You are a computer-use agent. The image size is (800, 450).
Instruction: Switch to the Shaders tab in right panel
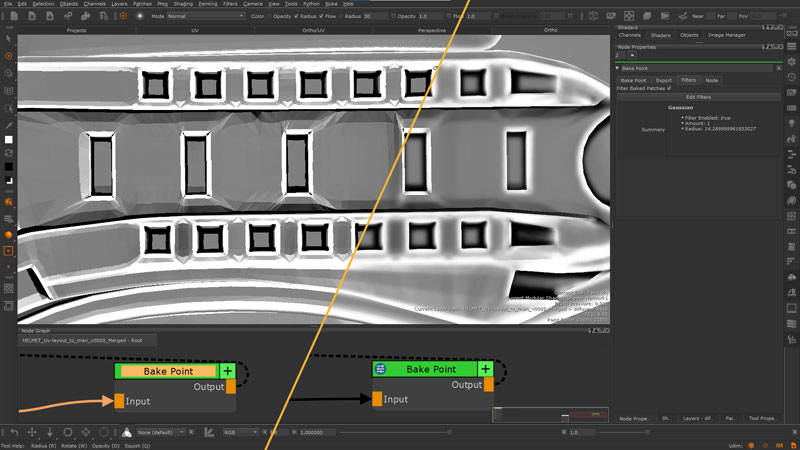coord(660,35)
